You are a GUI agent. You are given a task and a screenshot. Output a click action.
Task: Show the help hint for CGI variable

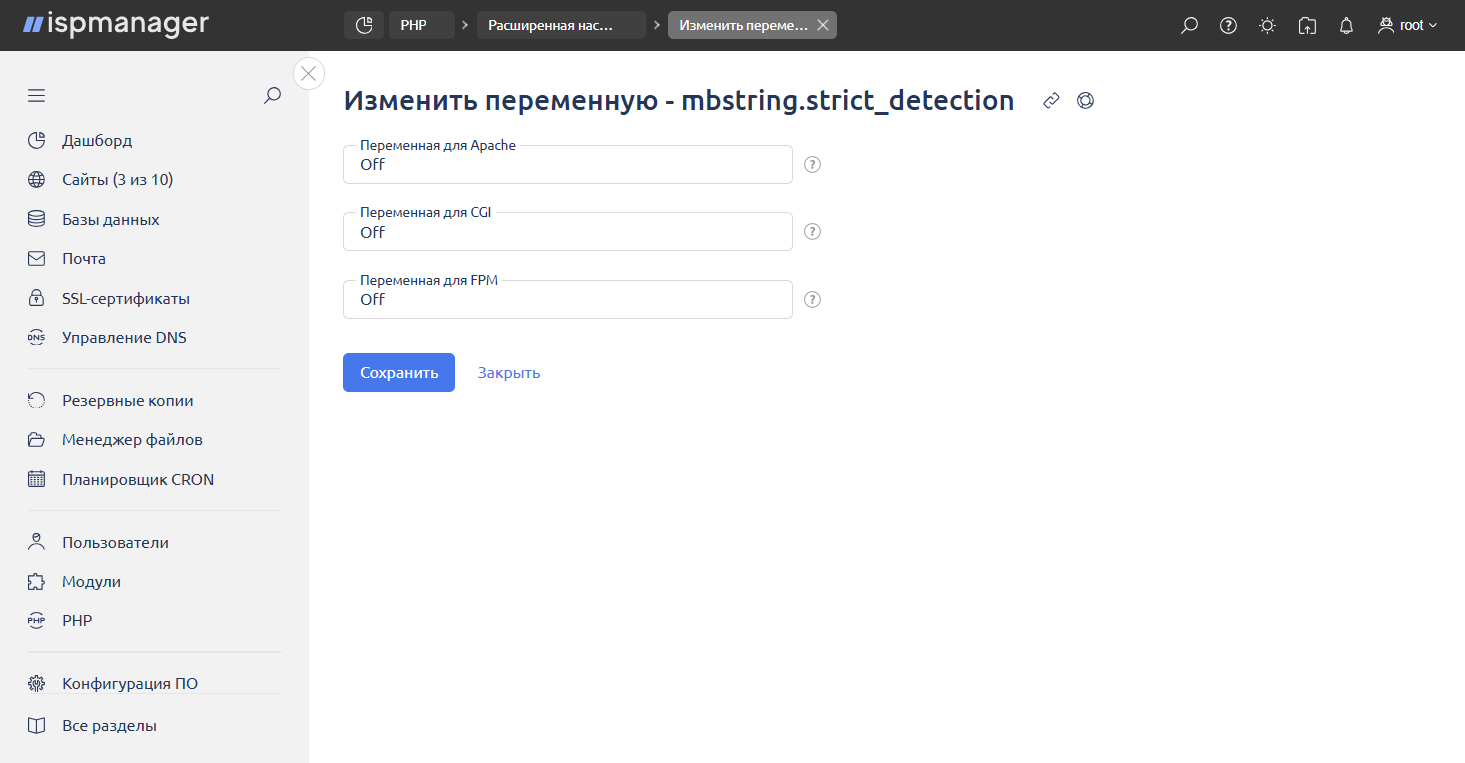(x=813, y=232)
